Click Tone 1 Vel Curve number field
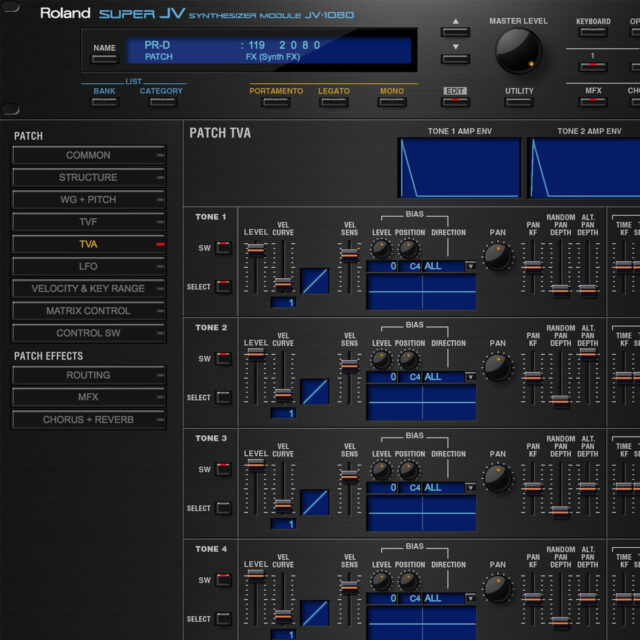The height and width of the screenshot is (640, 640). point(283,302)
